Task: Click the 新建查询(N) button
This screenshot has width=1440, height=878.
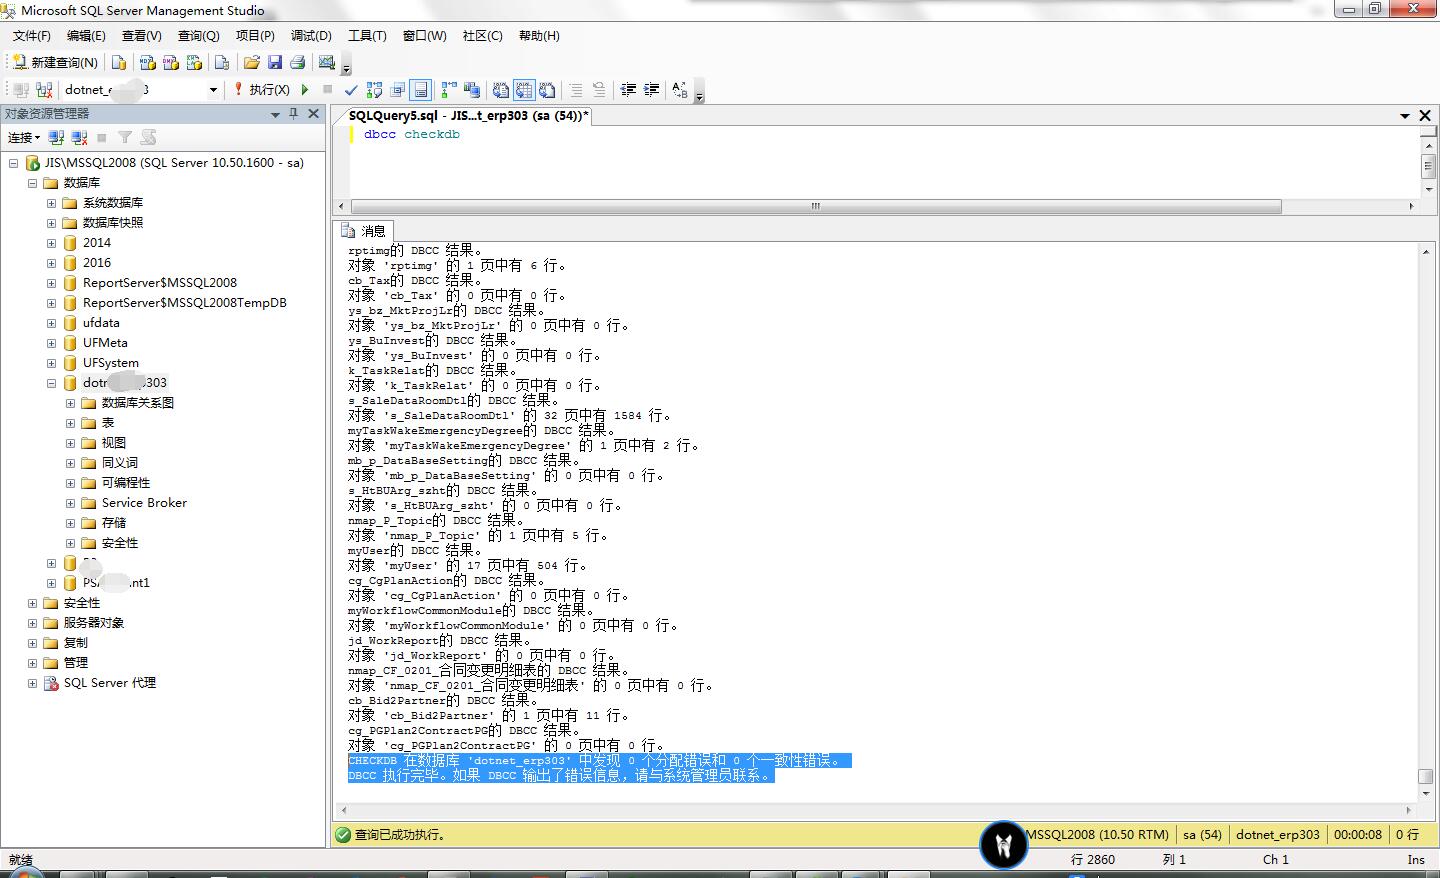Action: (x=55, y=62)
